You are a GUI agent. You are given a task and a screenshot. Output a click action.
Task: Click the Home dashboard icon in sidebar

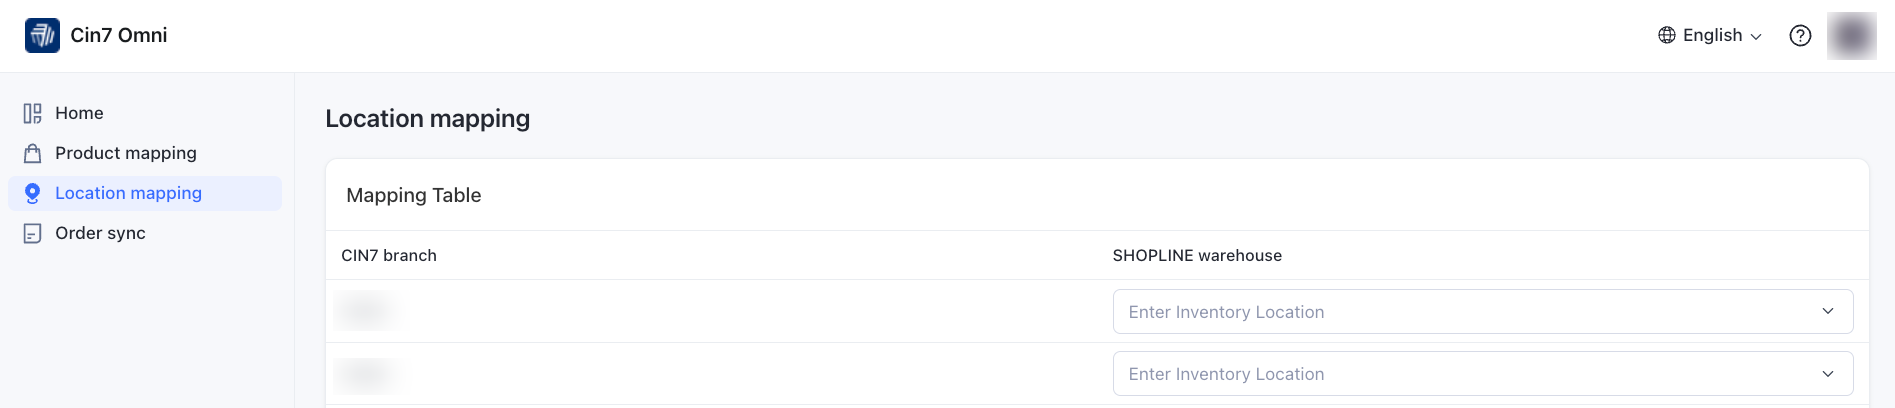pos(32,114)
